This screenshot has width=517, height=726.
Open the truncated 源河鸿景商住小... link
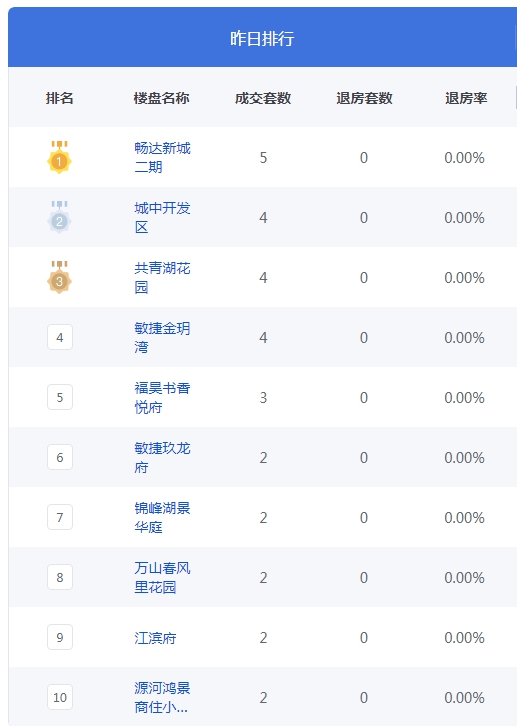tap(162, 697)
